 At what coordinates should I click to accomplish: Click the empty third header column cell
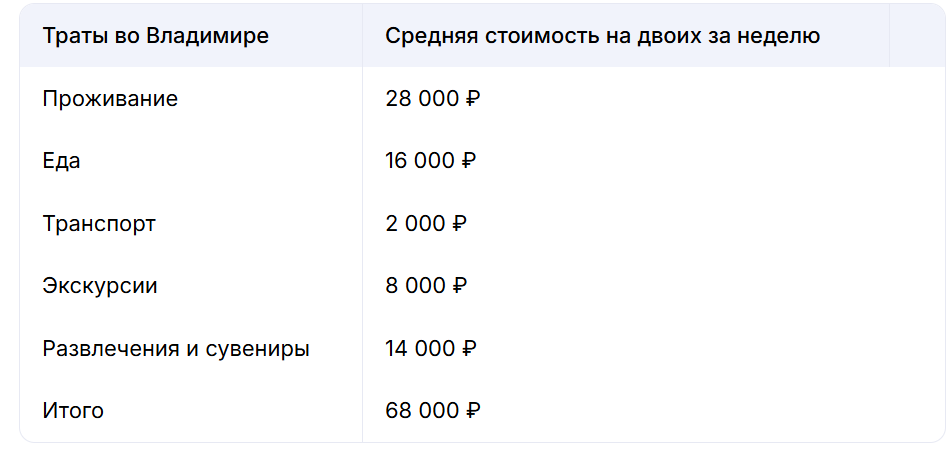coord(916,36)
